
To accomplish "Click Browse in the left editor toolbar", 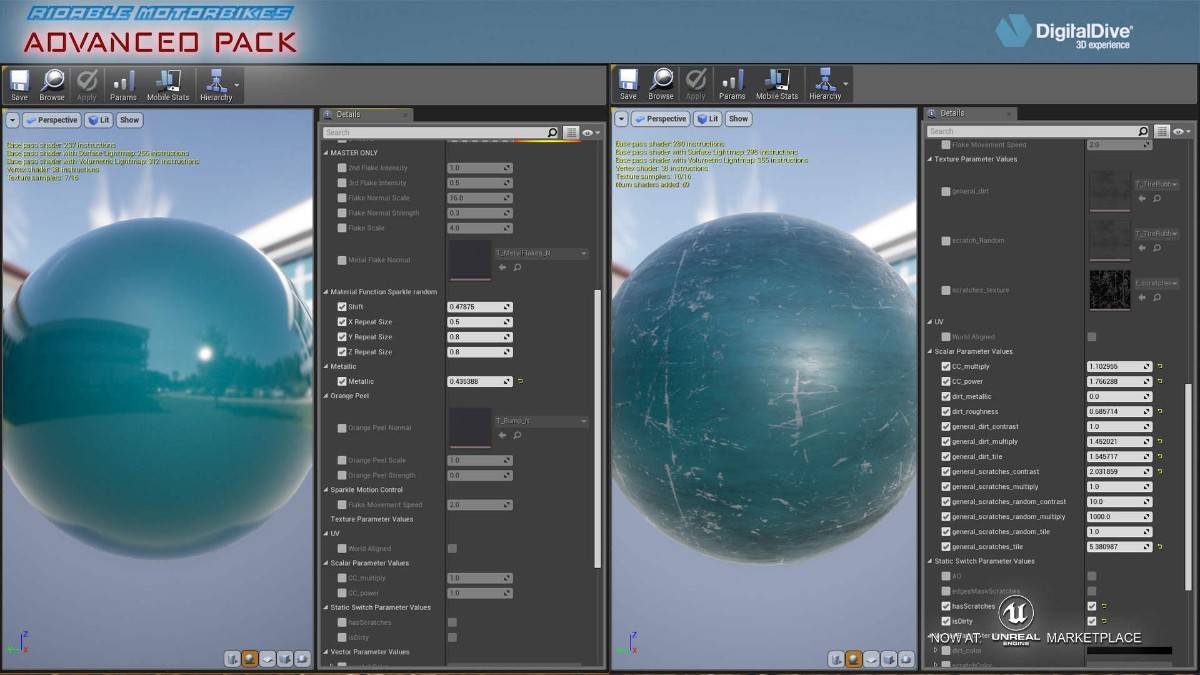I will click(x=52, y=85).
